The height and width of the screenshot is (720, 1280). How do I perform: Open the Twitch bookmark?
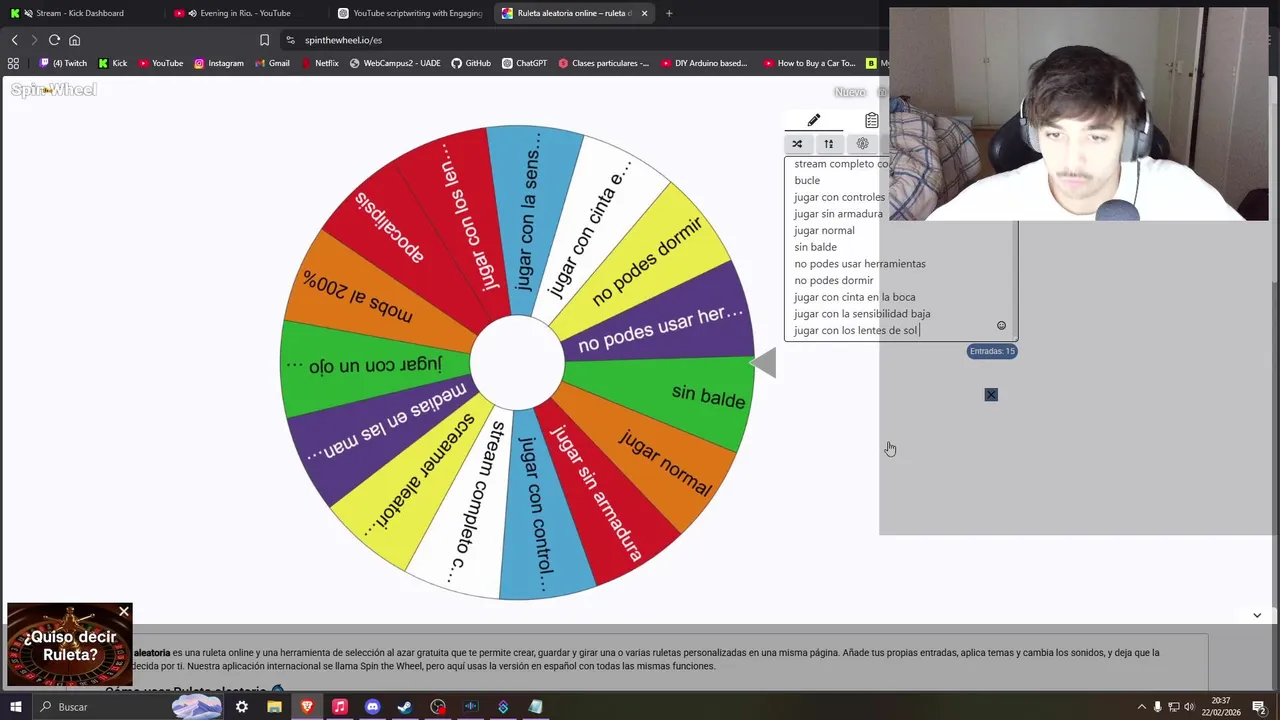(63, 63)
